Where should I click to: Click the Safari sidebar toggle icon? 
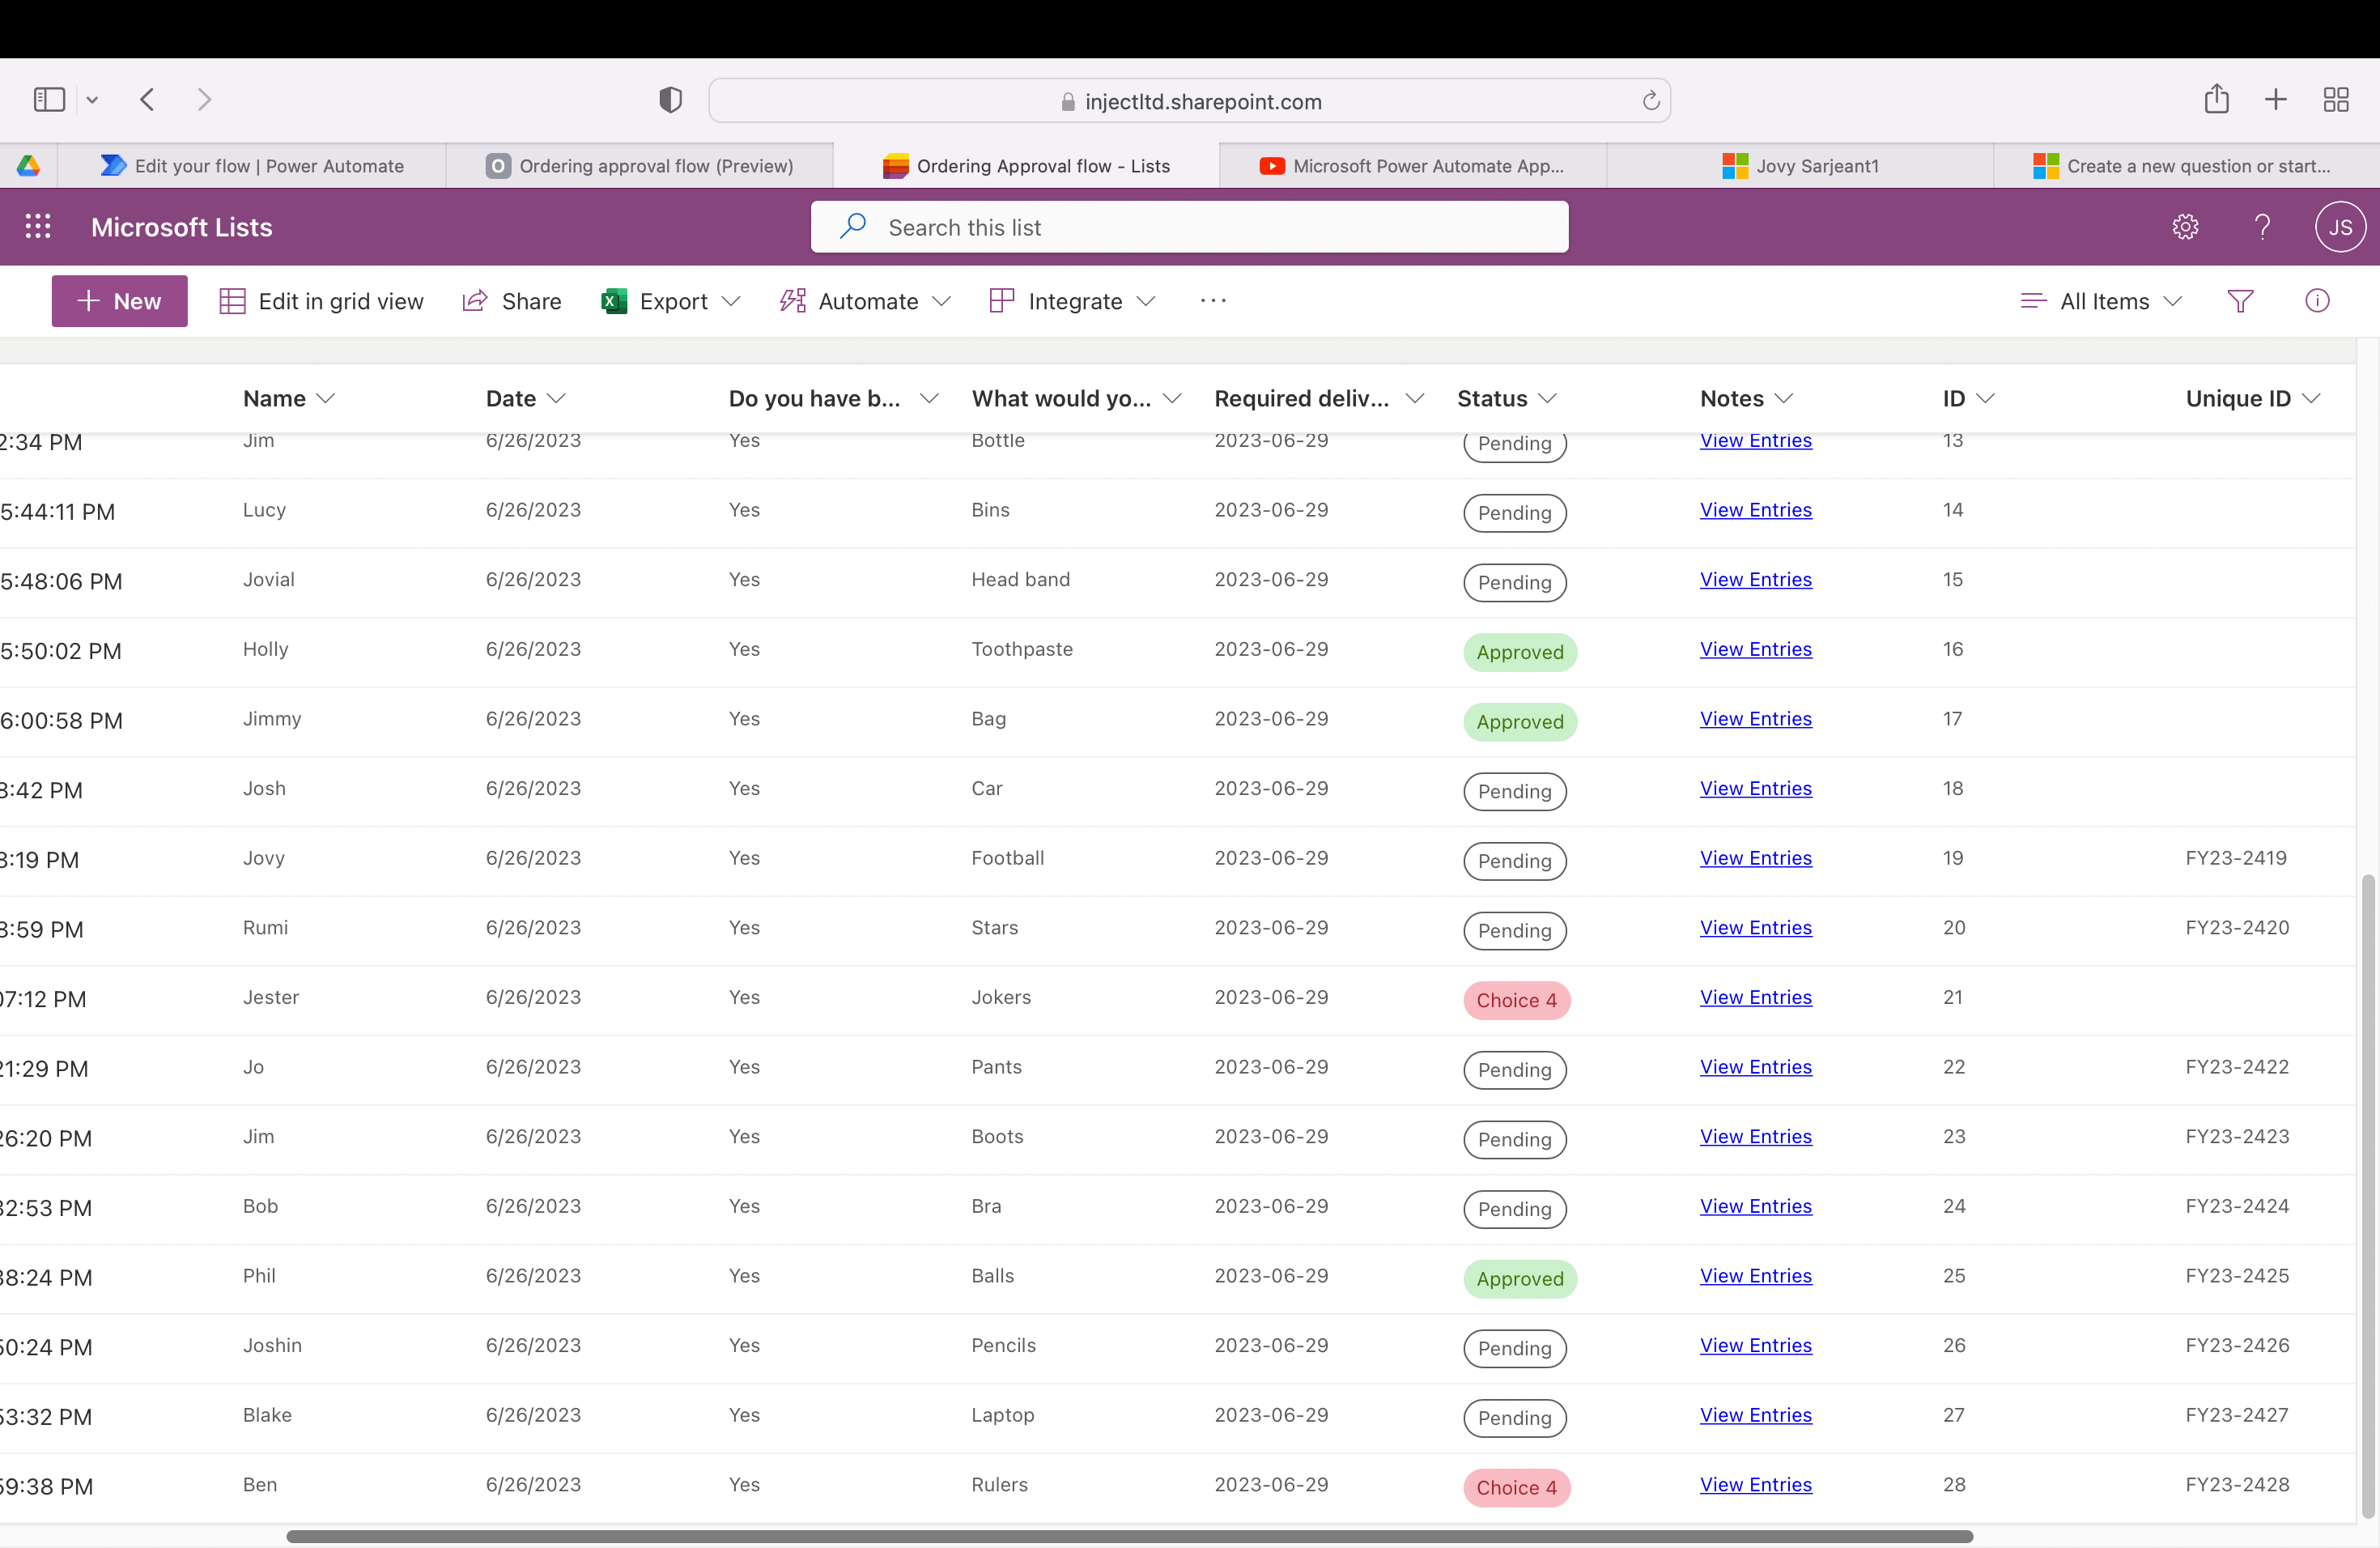coord(49,100)
